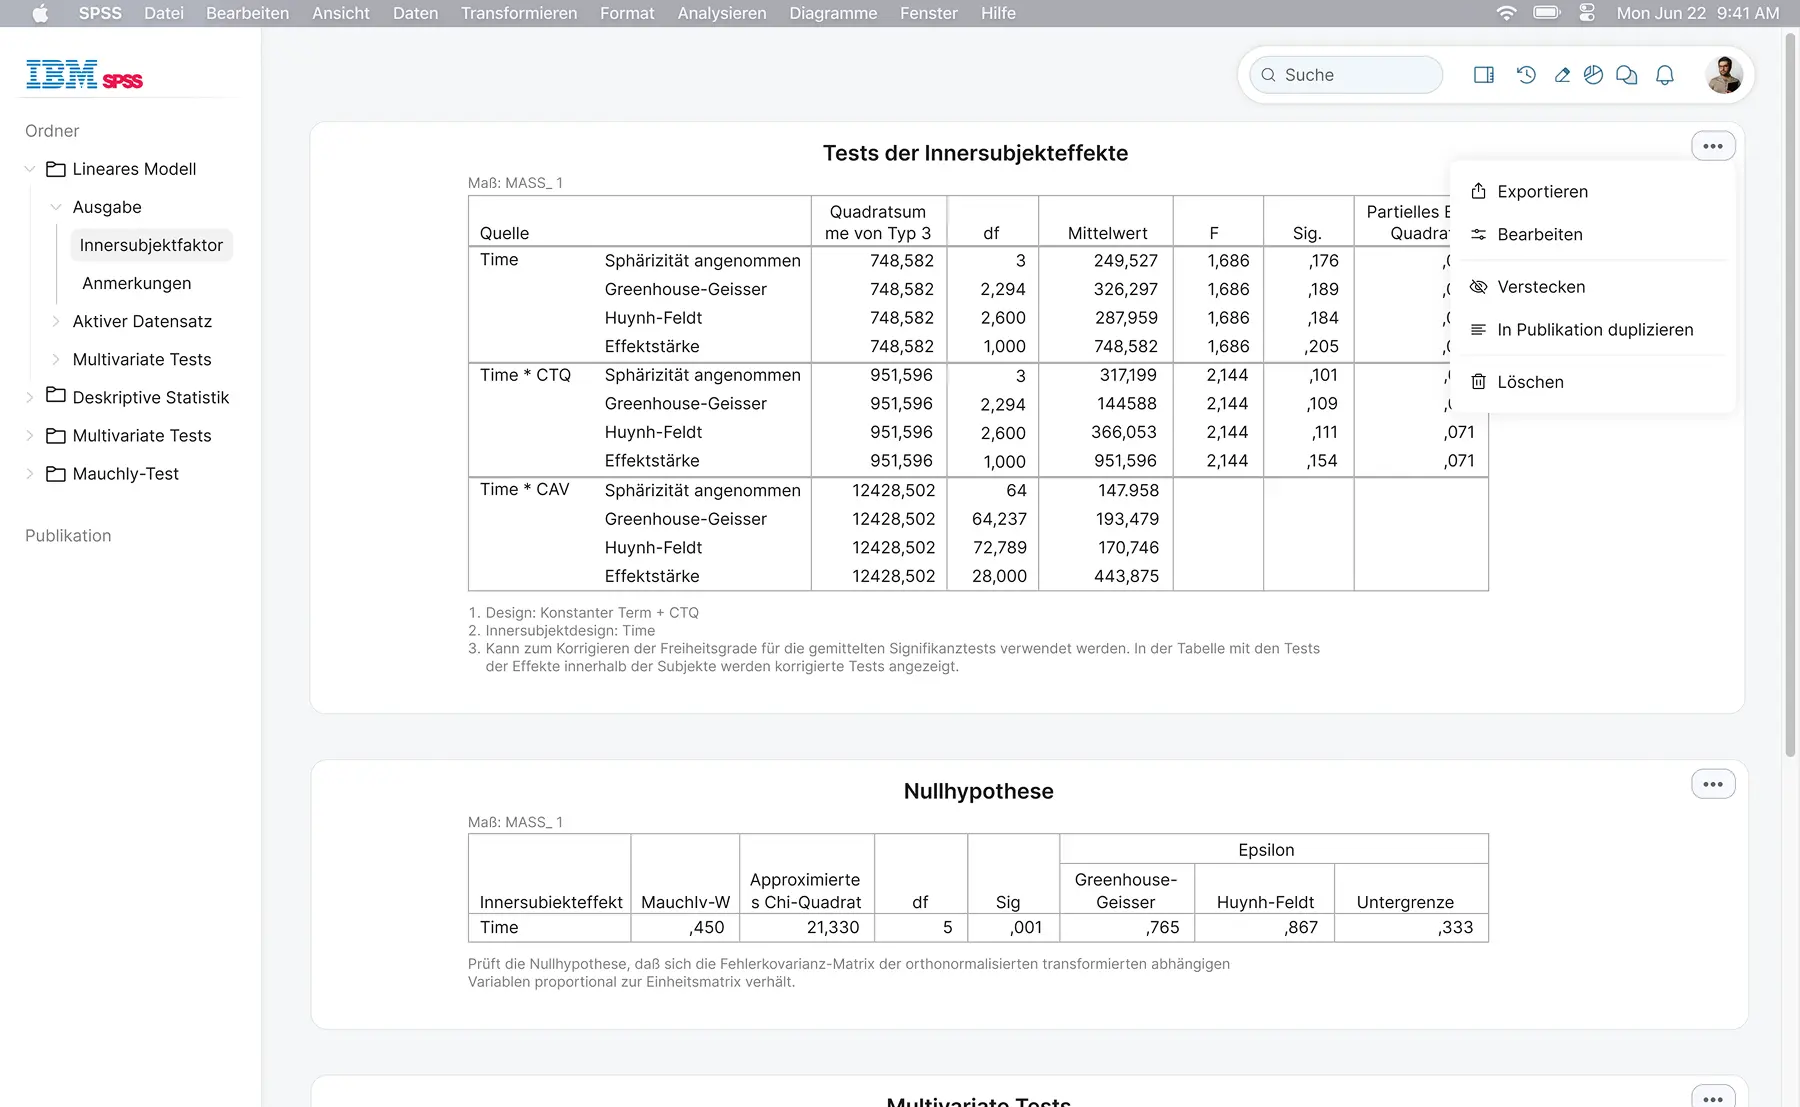
Task: Click the trash icon beside Löschen
Action: click(x=1478, y=382)
